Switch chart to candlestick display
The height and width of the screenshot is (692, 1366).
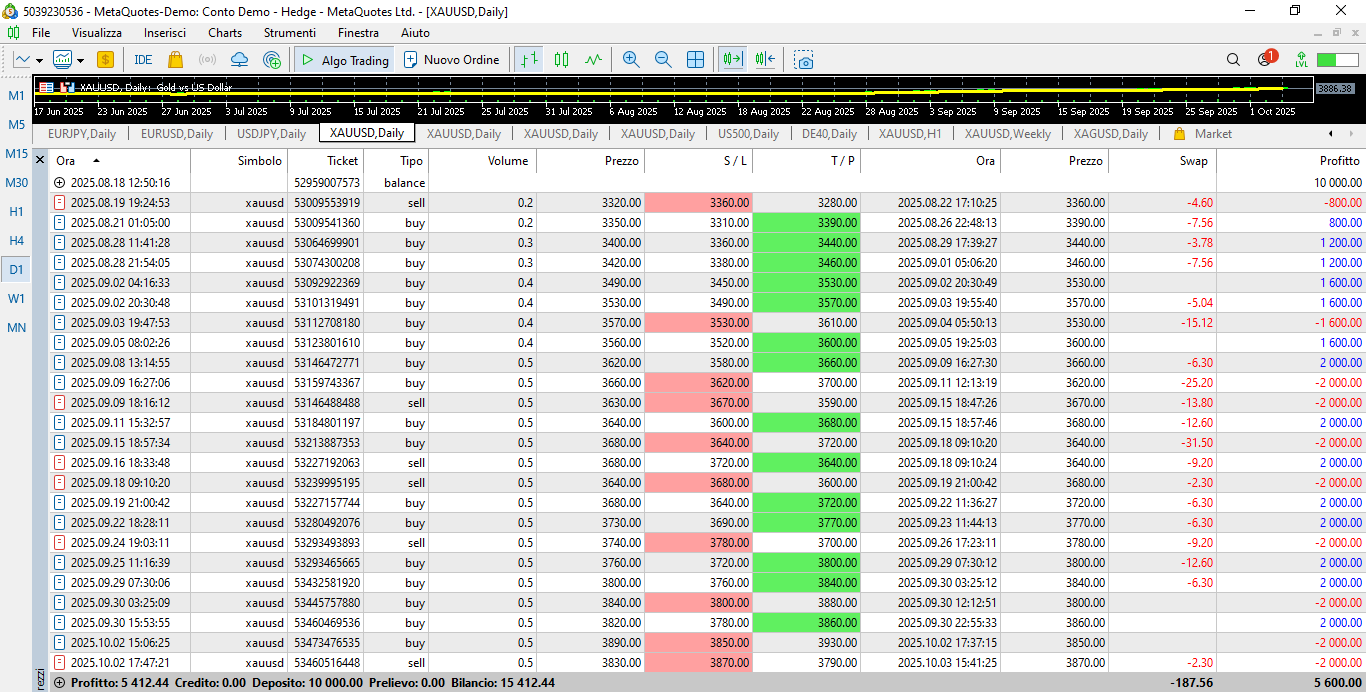click(x=562, y=60)
